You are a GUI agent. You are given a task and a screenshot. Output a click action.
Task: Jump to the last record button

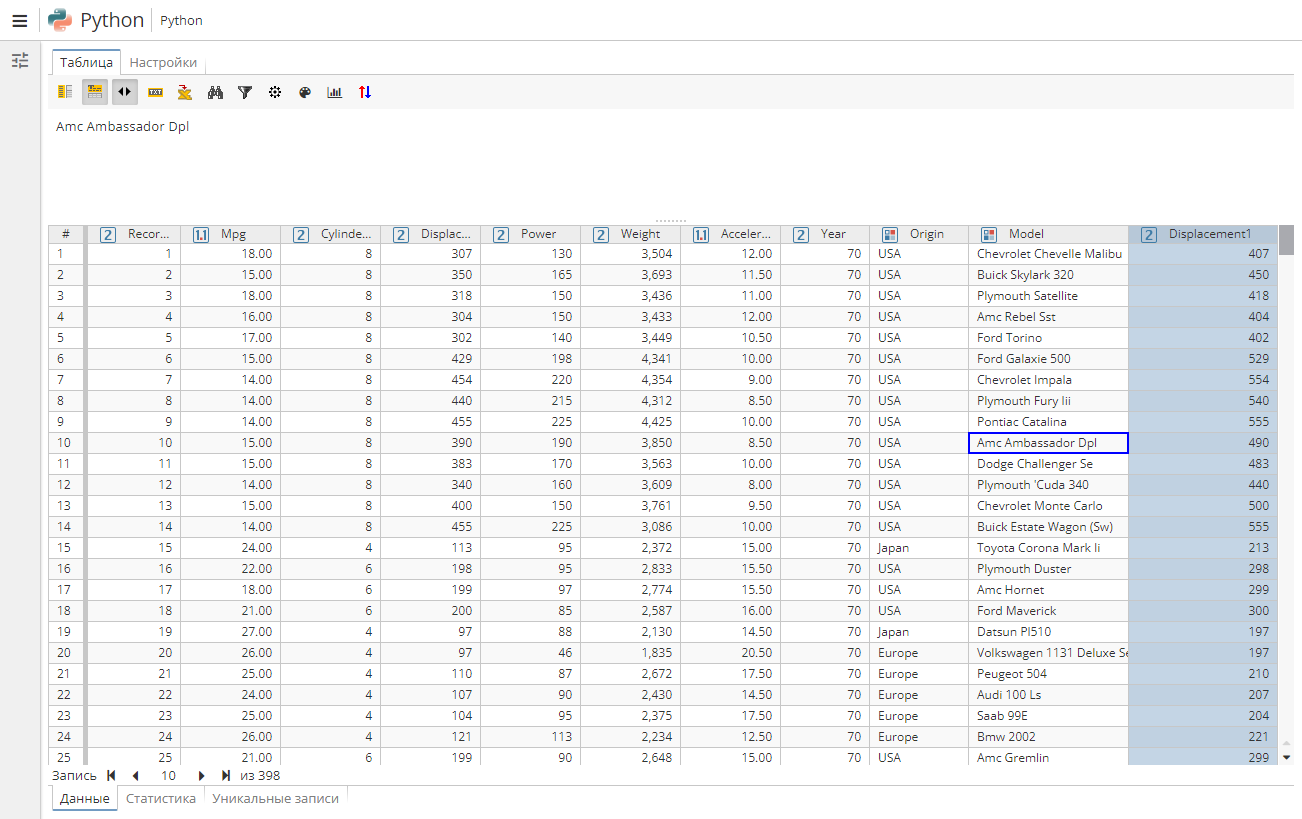pos(226,775)
